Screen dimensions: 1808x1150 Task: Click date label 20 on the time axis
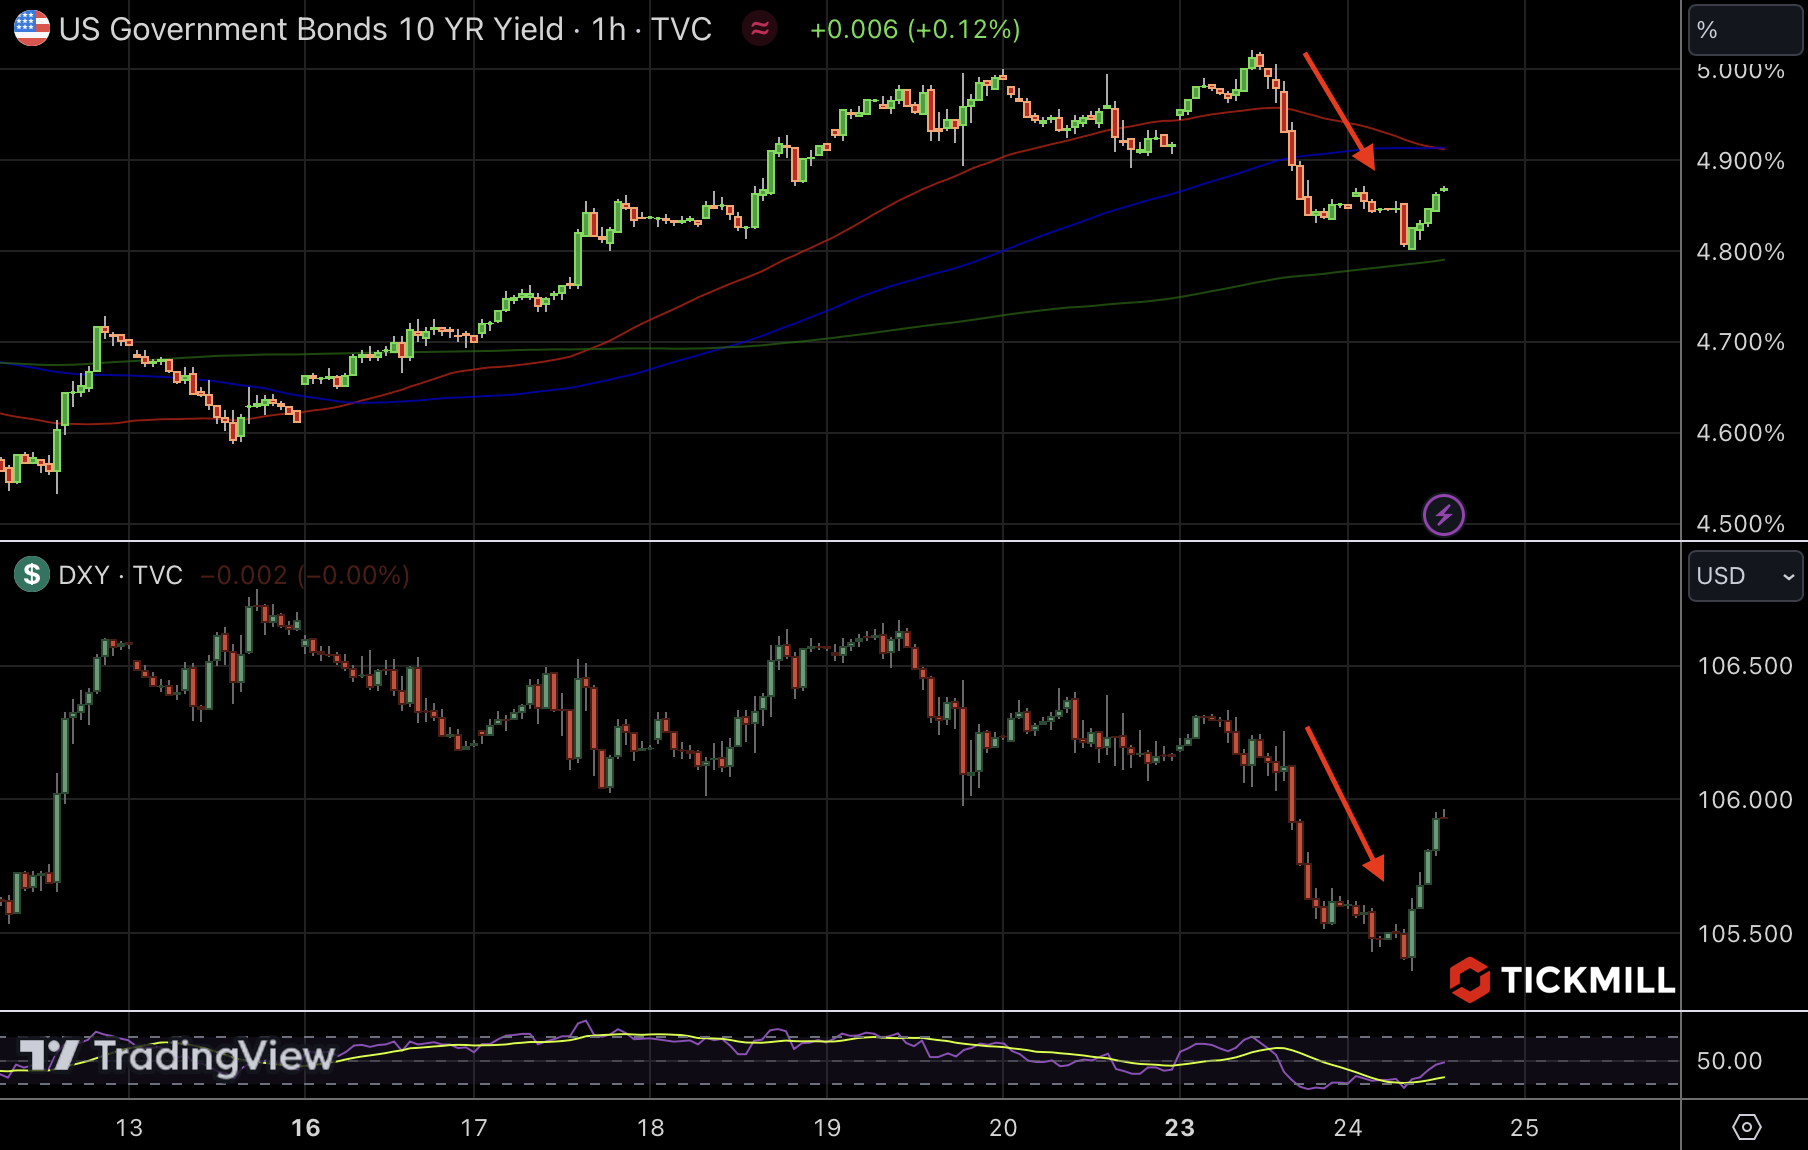point(1003,1128)
